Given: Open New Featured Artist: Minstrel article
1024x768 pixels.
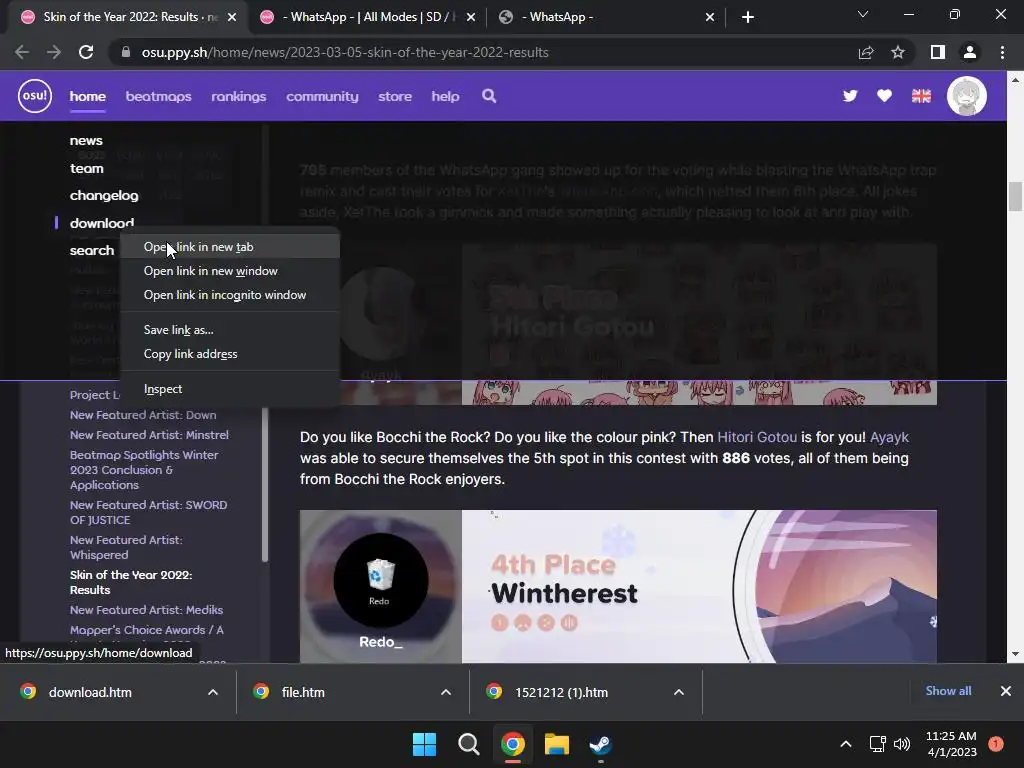Looking at the screenshot, I should tap(150, 435).
